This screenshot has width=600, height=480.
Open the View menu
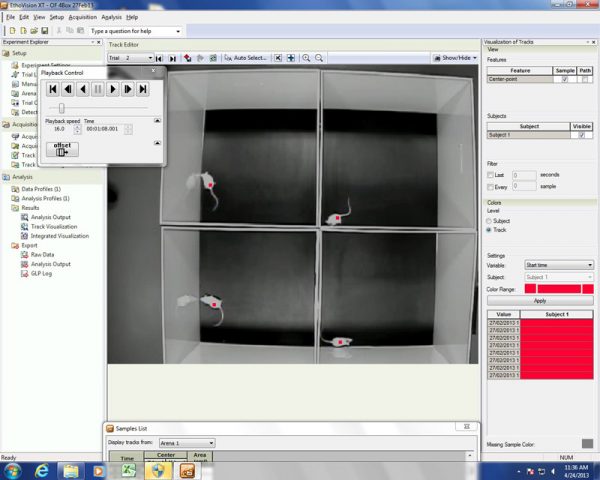(x=39, y=17)
